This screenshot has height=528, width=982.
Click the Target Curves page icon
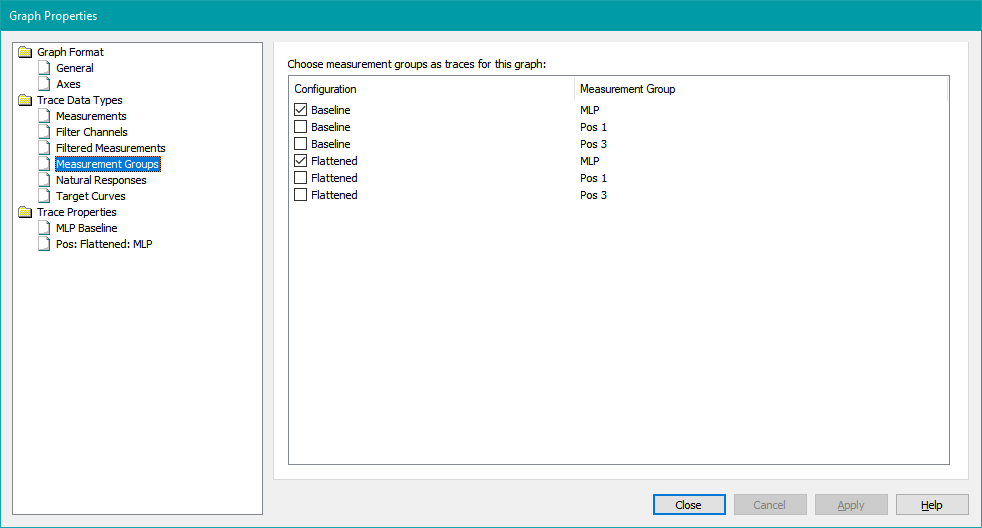(44, 196)
